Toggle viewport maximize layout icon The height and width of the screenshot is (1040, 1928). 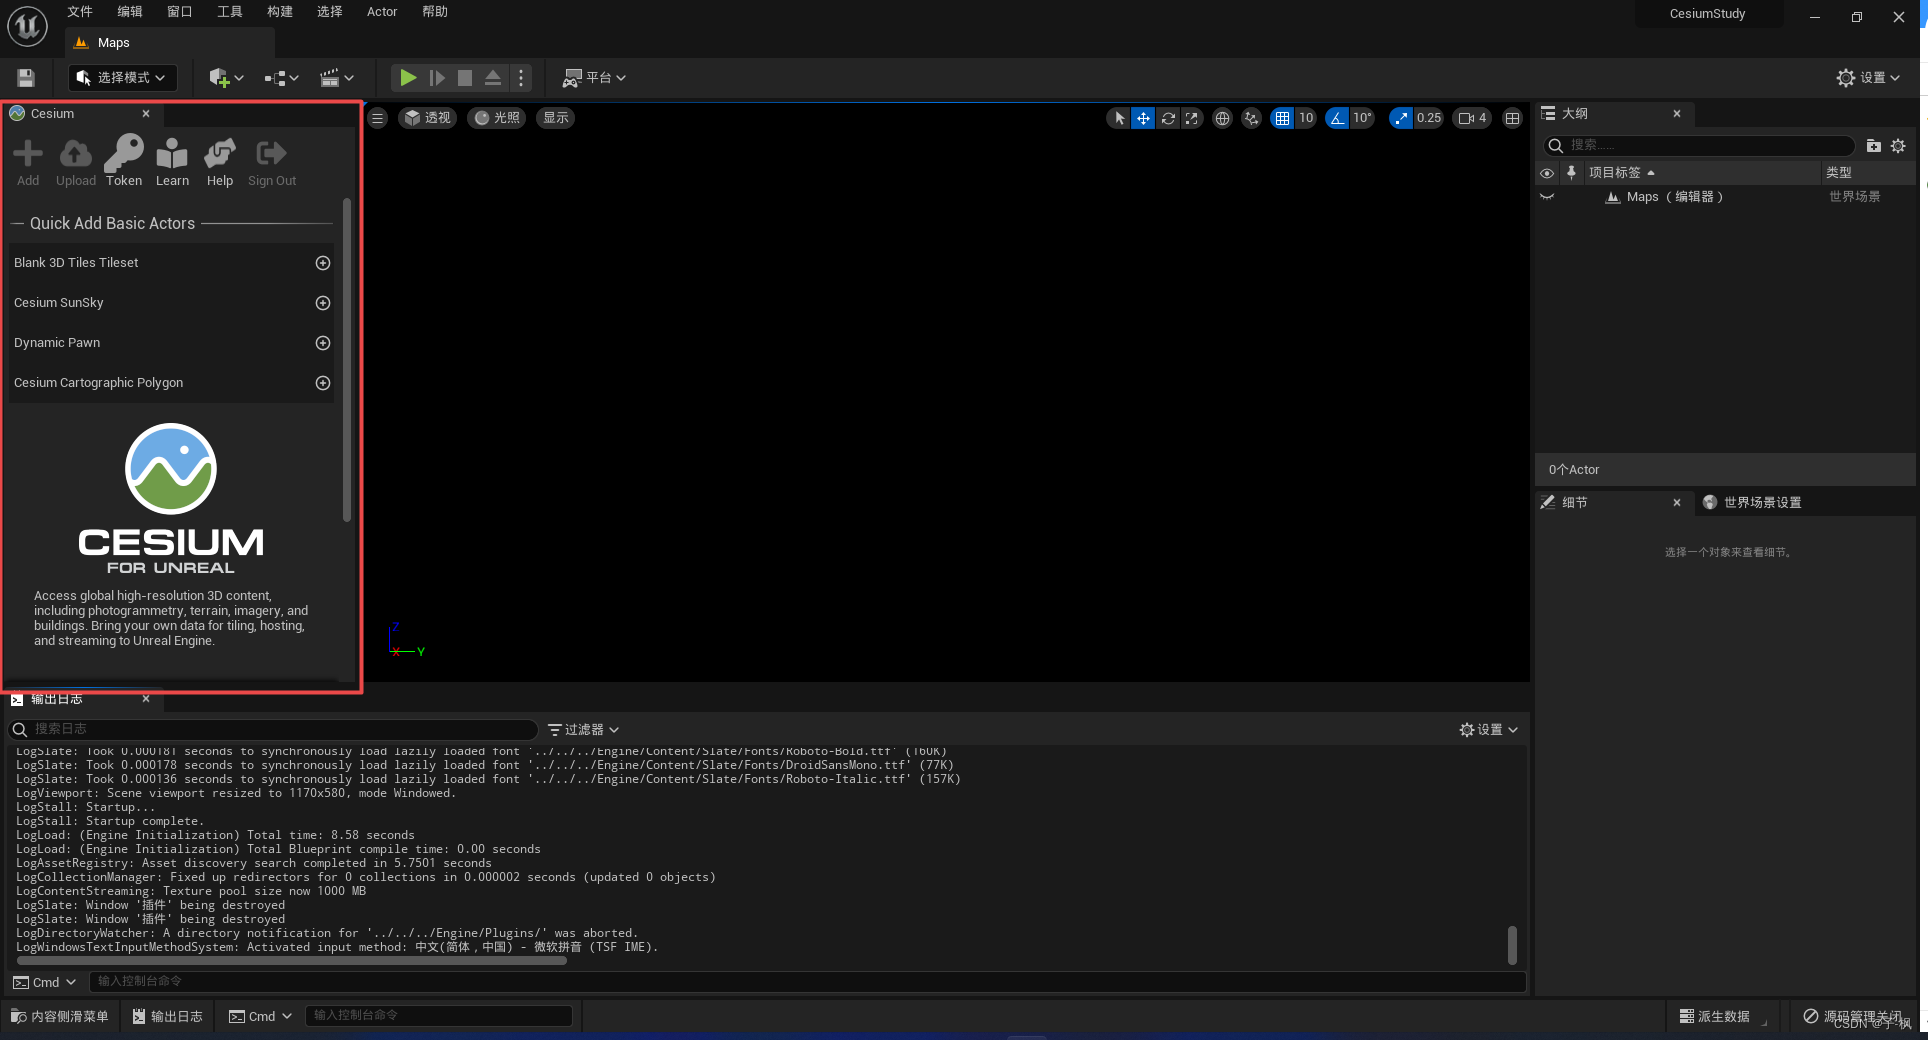pos(1512,118)
